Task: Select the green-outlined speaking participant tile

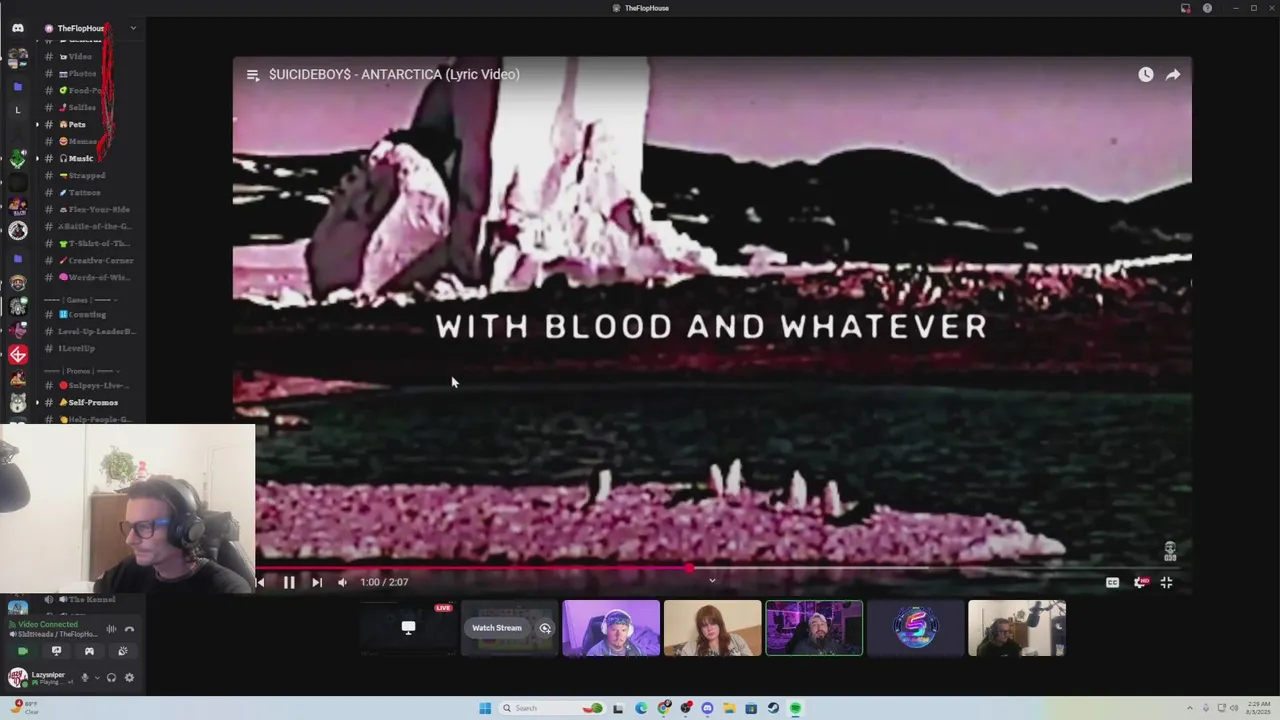Action: point(814,628)
